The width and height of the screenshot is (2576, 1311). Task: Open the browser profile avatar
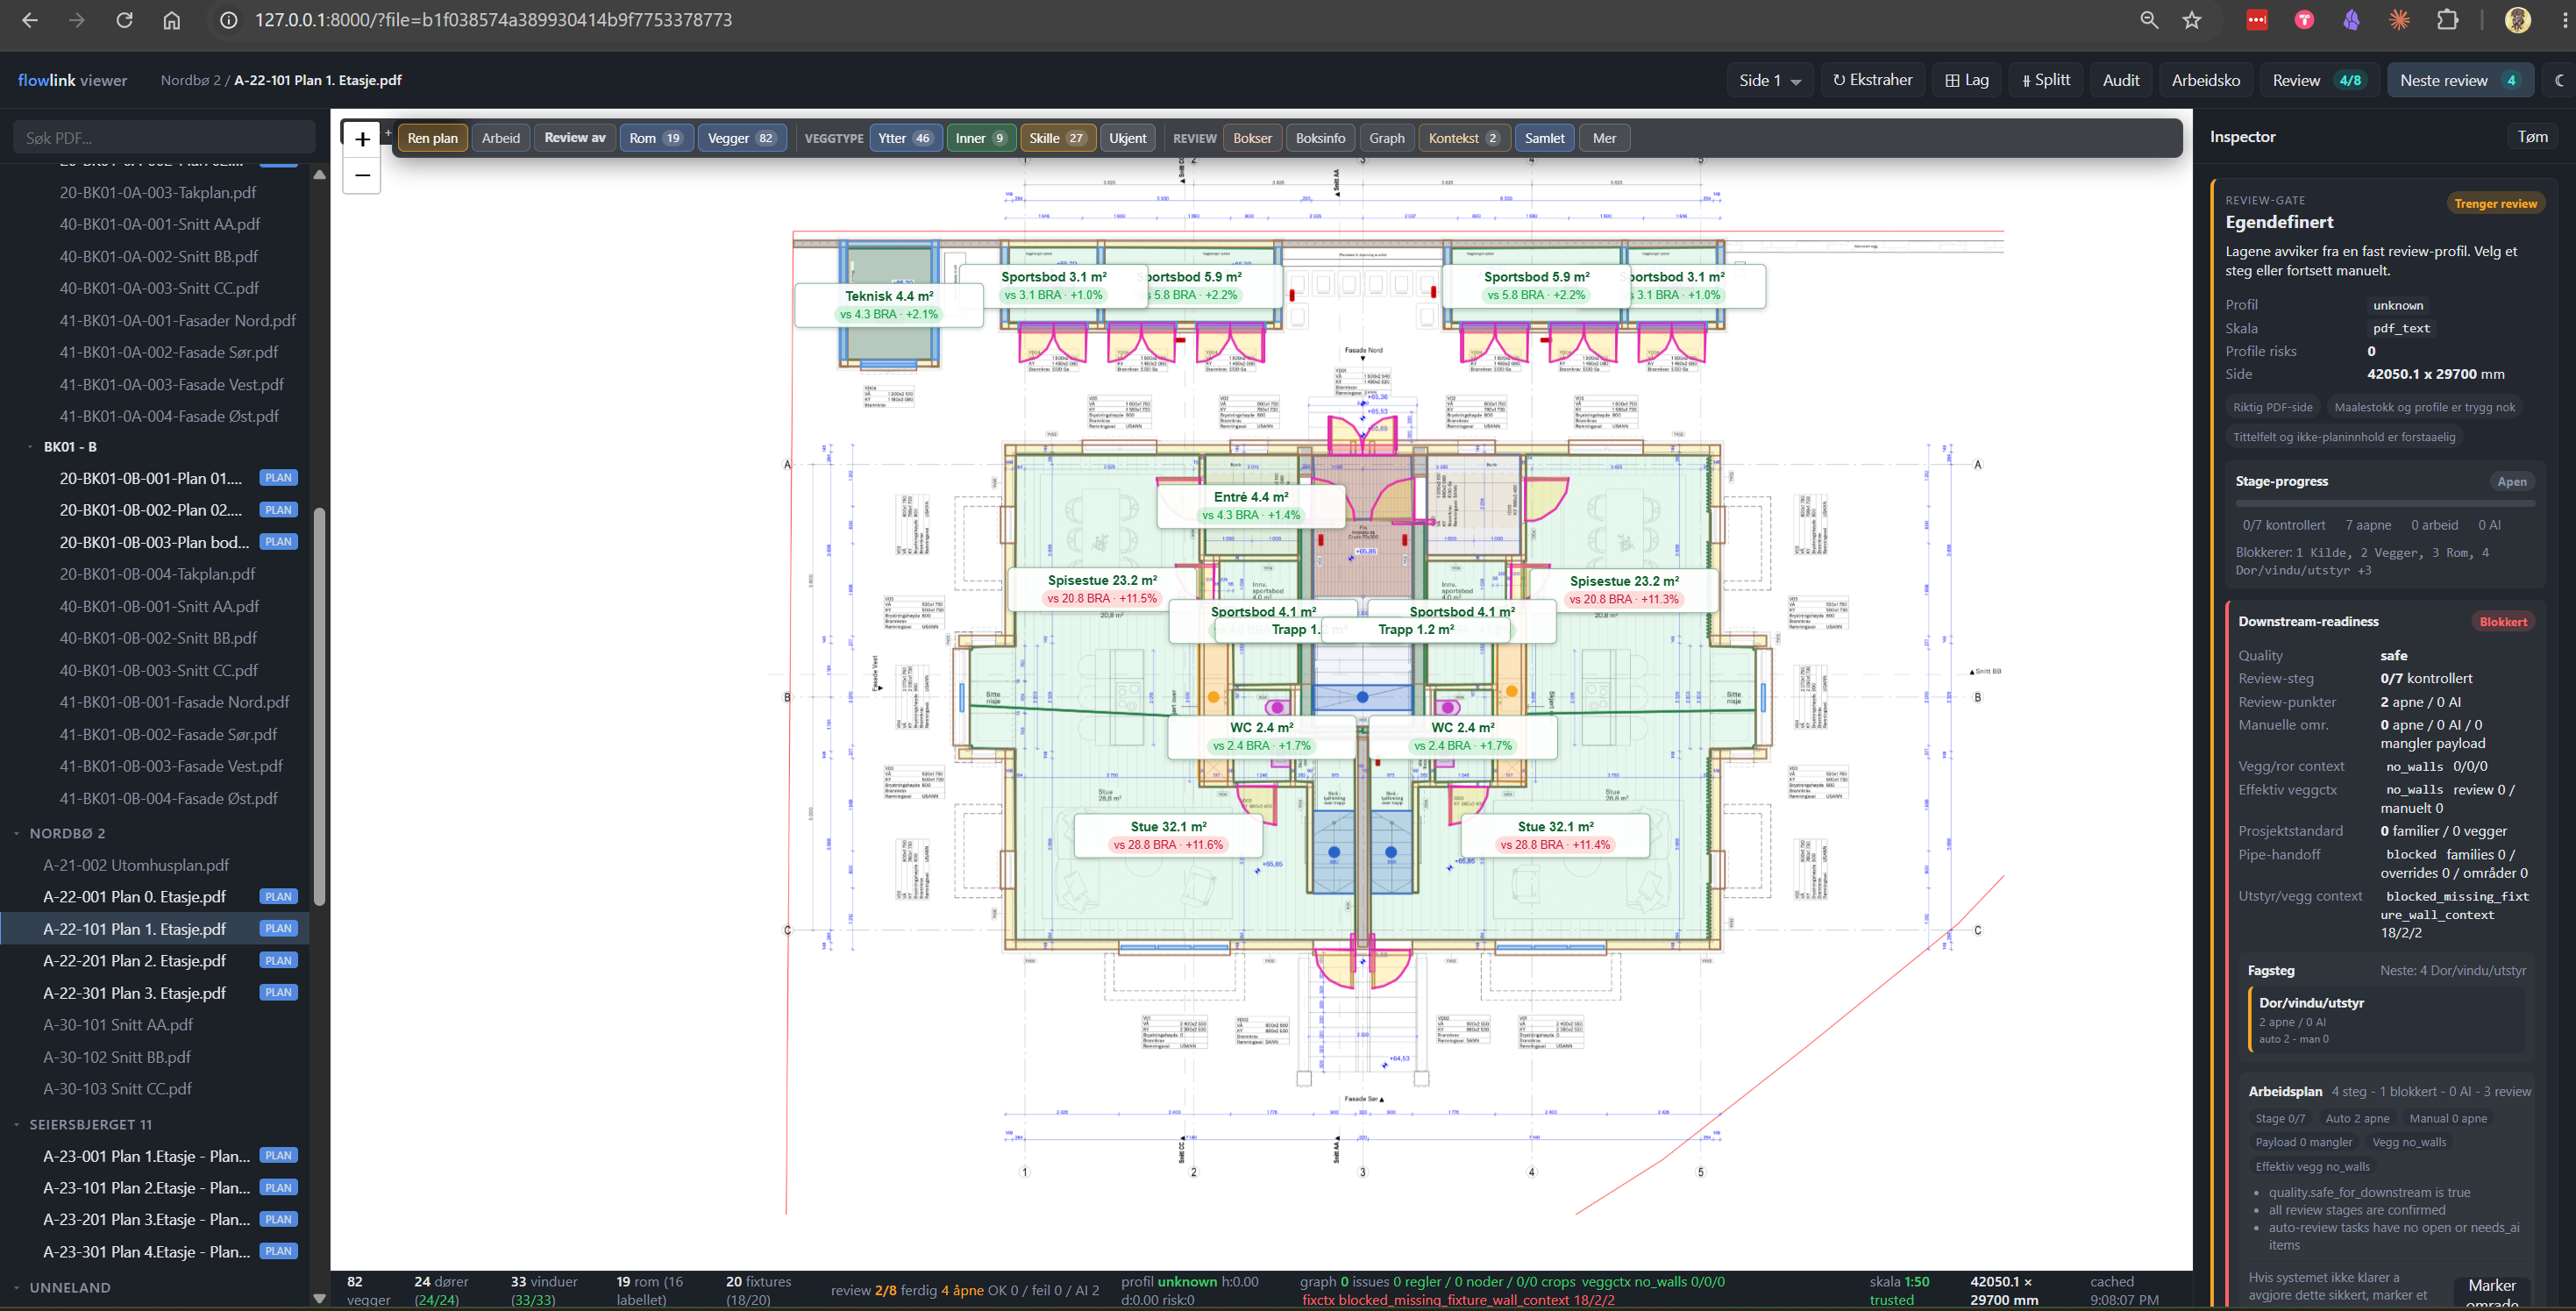coord(2517,20)
